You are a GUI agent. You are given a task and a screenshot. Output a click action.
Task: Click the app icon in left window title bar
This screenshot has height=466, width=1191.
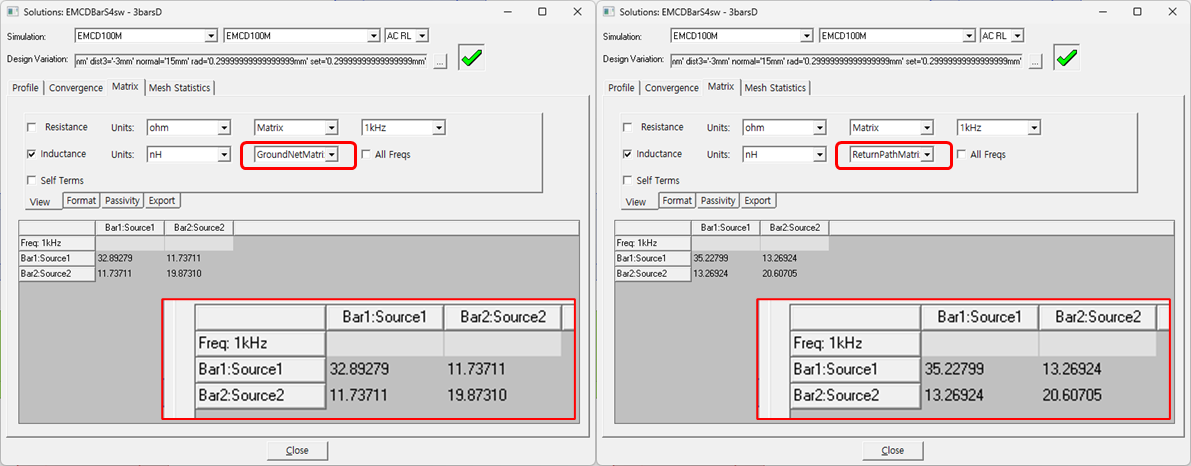click(11, 11)
